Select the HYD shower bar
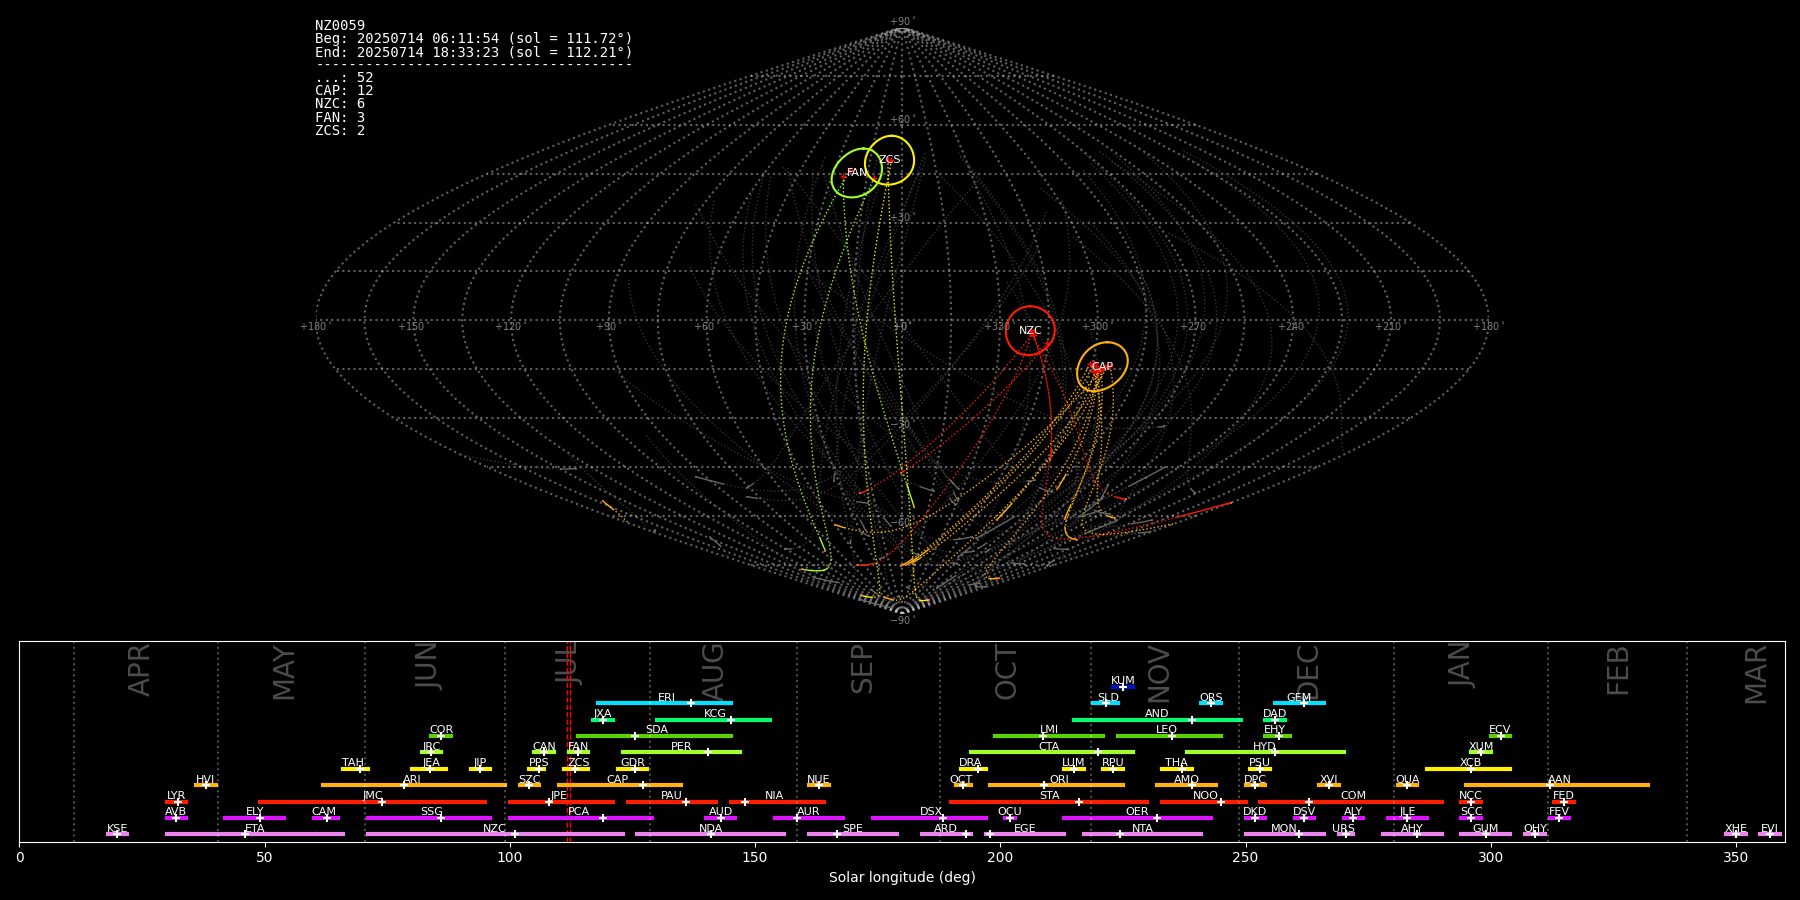 click(1265, 752)
